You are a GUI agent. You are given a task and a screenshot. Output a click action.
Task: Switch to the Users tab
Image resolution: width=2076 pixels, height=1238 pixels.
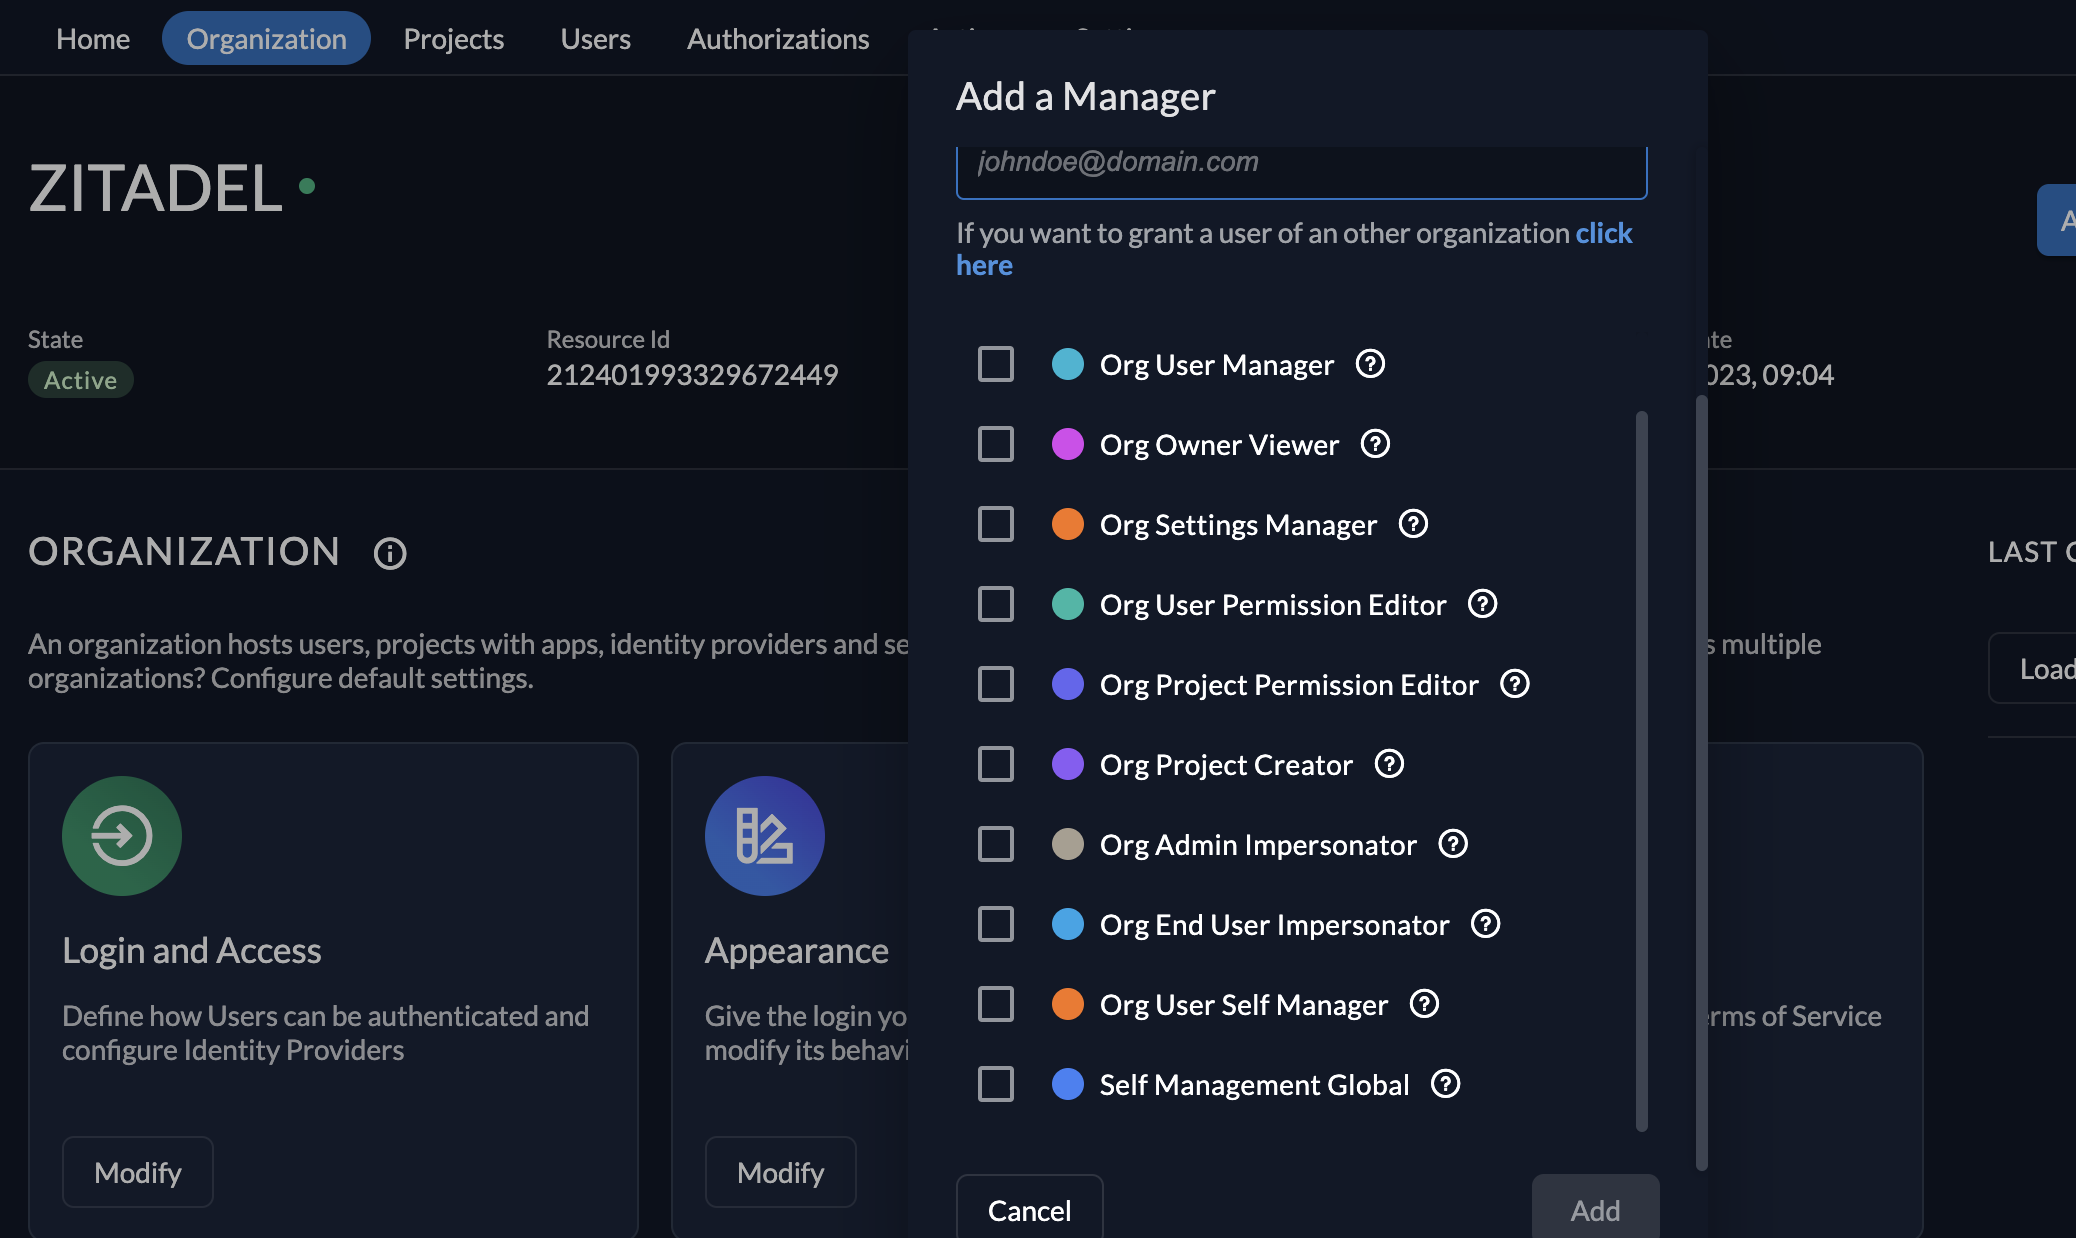(x=595, y=39)
